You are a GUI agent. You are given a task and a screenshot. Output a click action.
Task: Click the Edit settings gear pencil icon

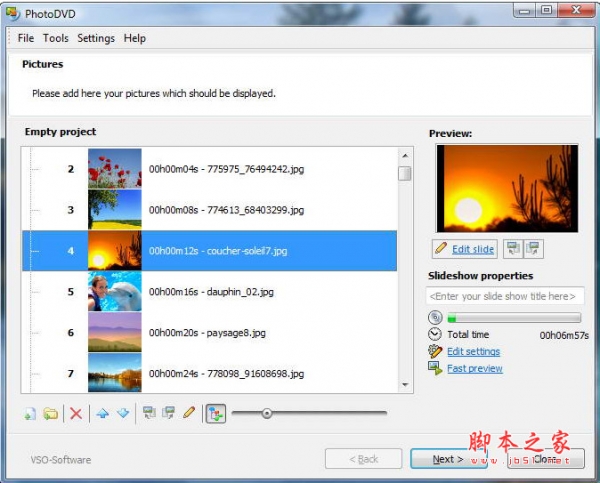click(435, 351)
